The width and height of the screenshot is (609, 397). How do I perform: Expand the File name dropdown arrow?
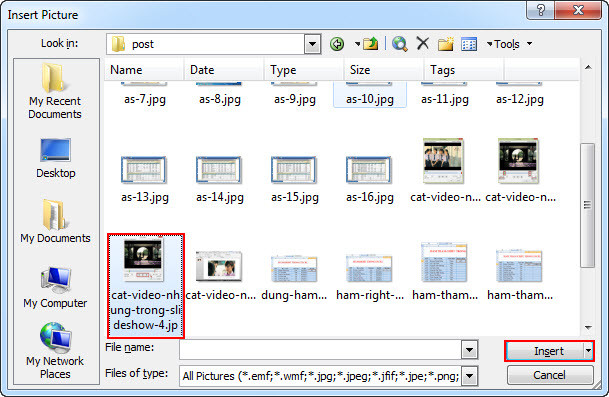pyautogui.click(x=470, y=350)
